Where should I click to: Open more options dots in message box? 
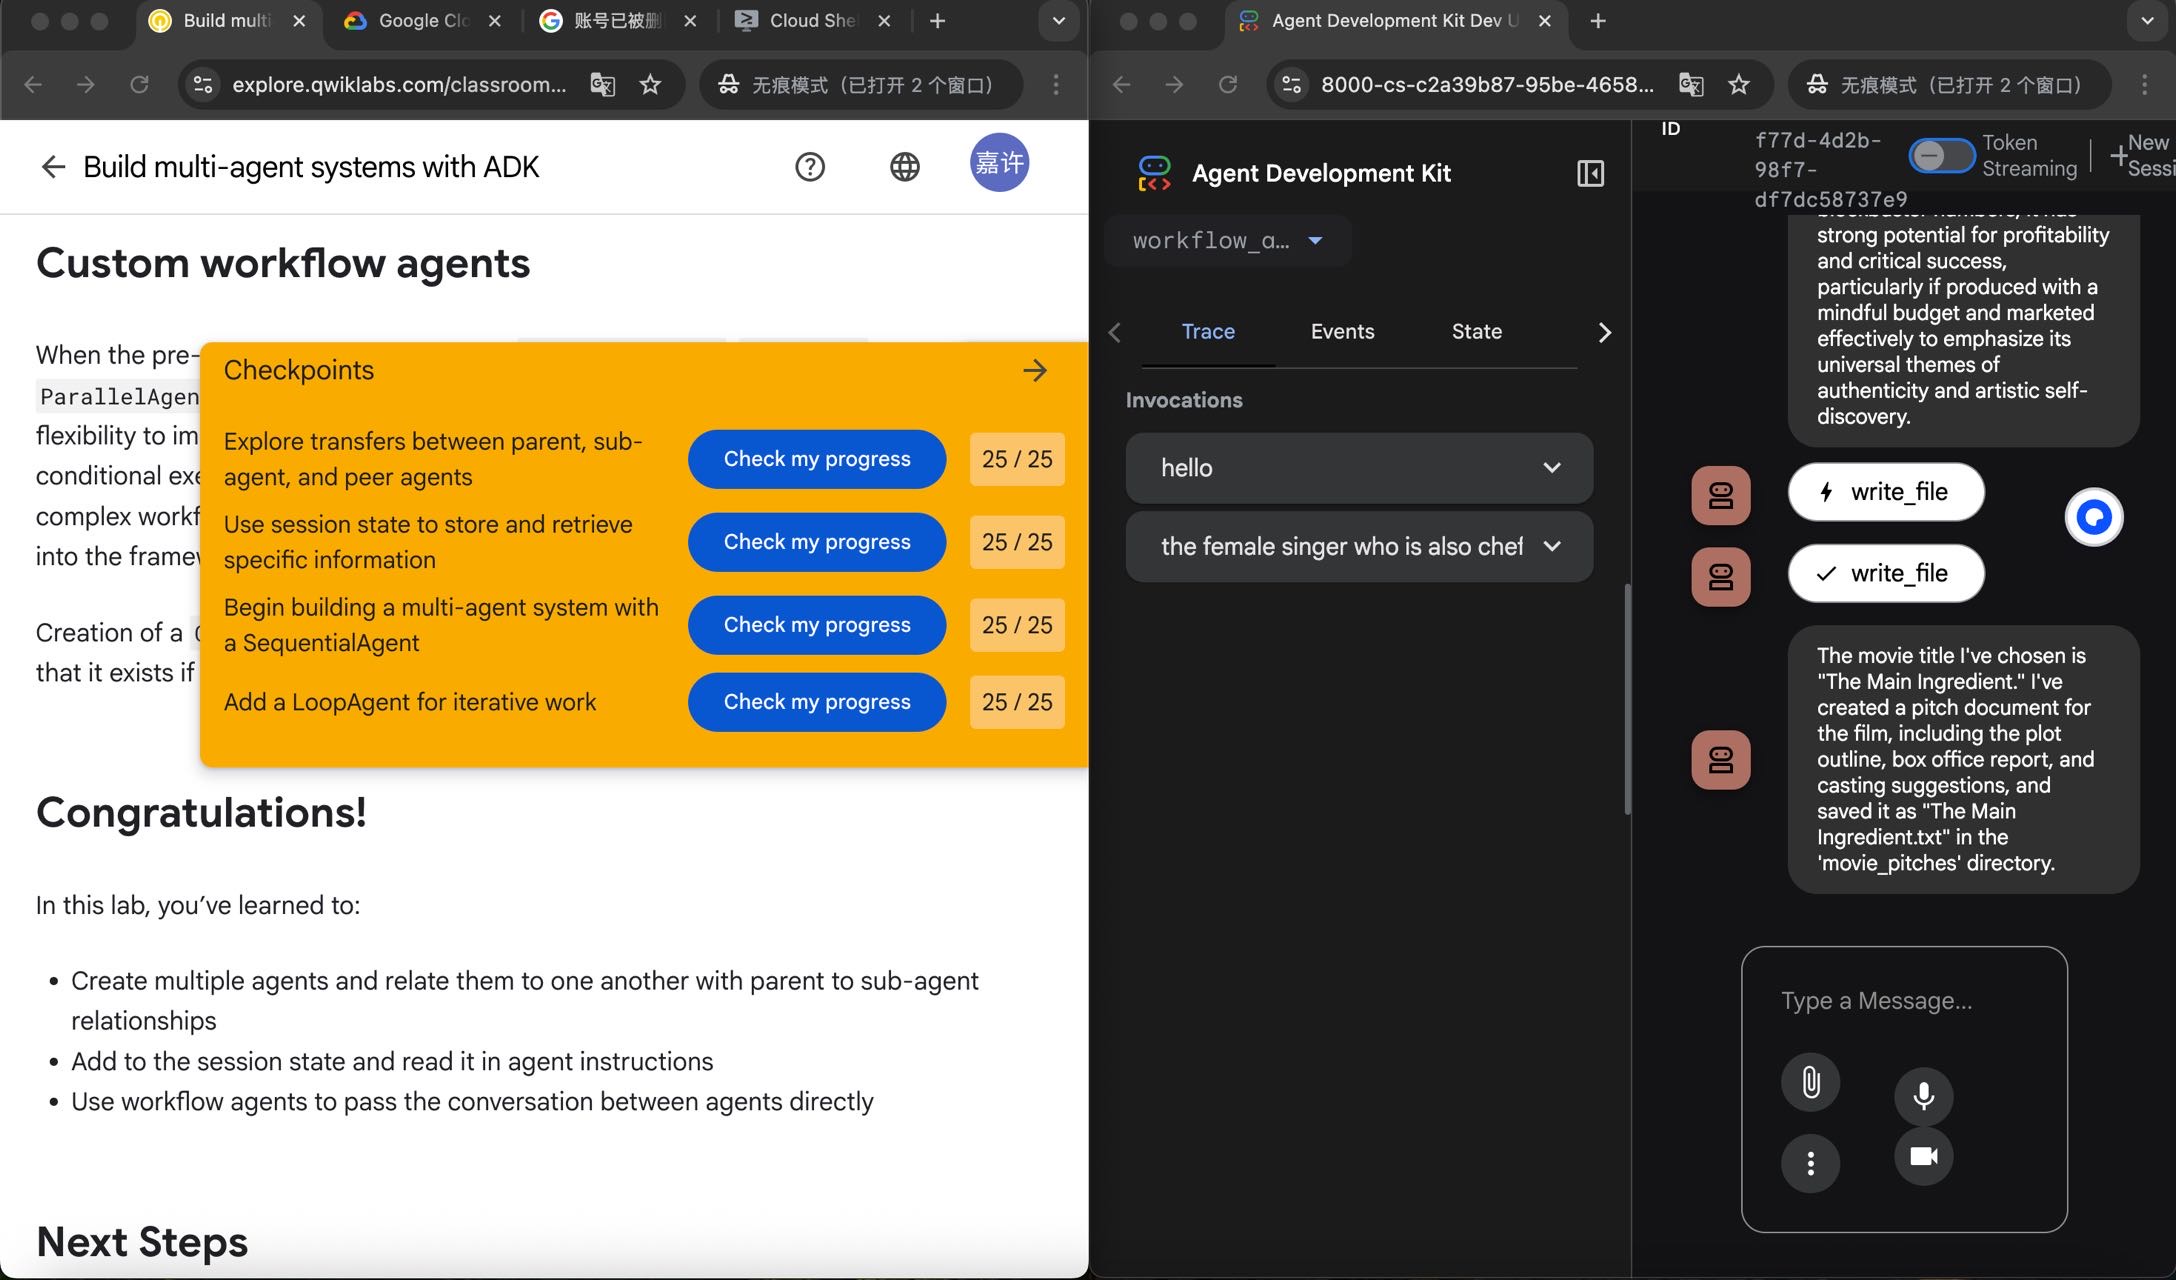[x=1810, y=1163]
